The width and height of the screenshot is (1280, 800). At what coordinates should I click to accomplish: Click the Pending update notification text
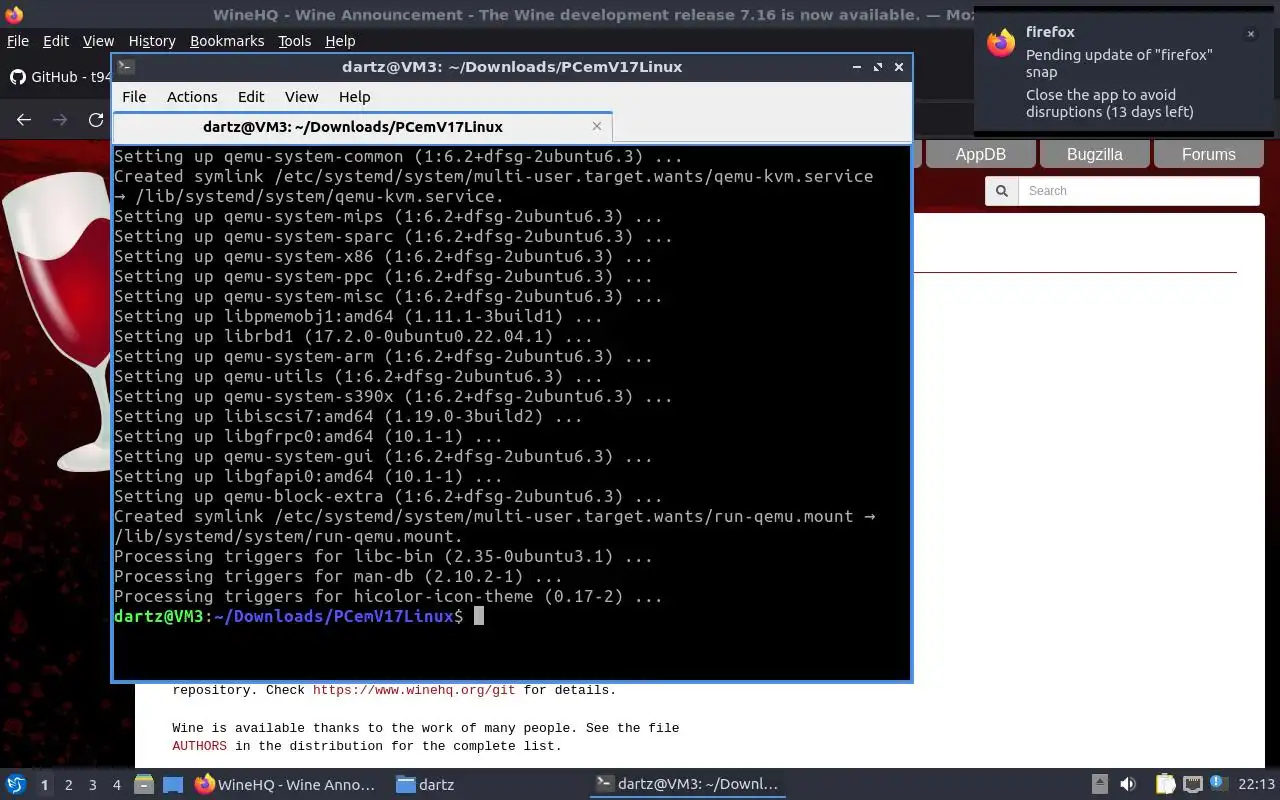pyautogui.click(x=1119, y=63)
